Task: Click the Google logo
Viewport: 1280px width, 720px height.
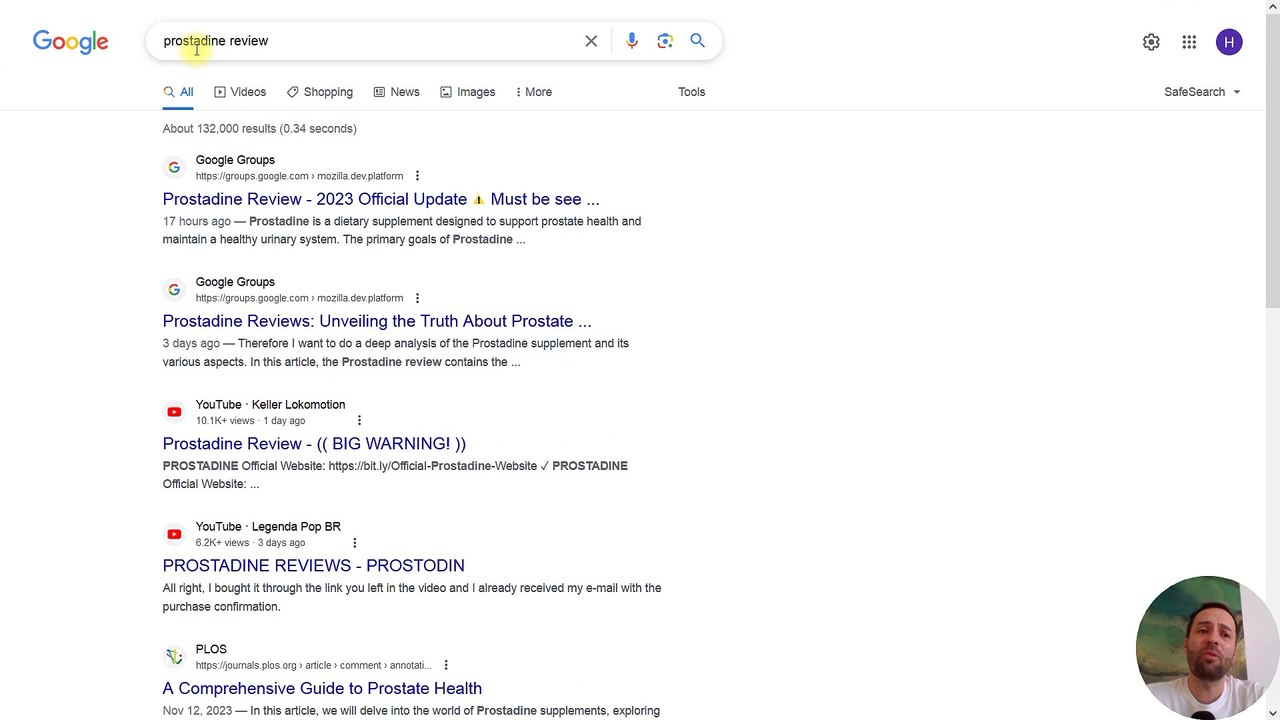Action: pyautogui.click(x=70, y=42)
